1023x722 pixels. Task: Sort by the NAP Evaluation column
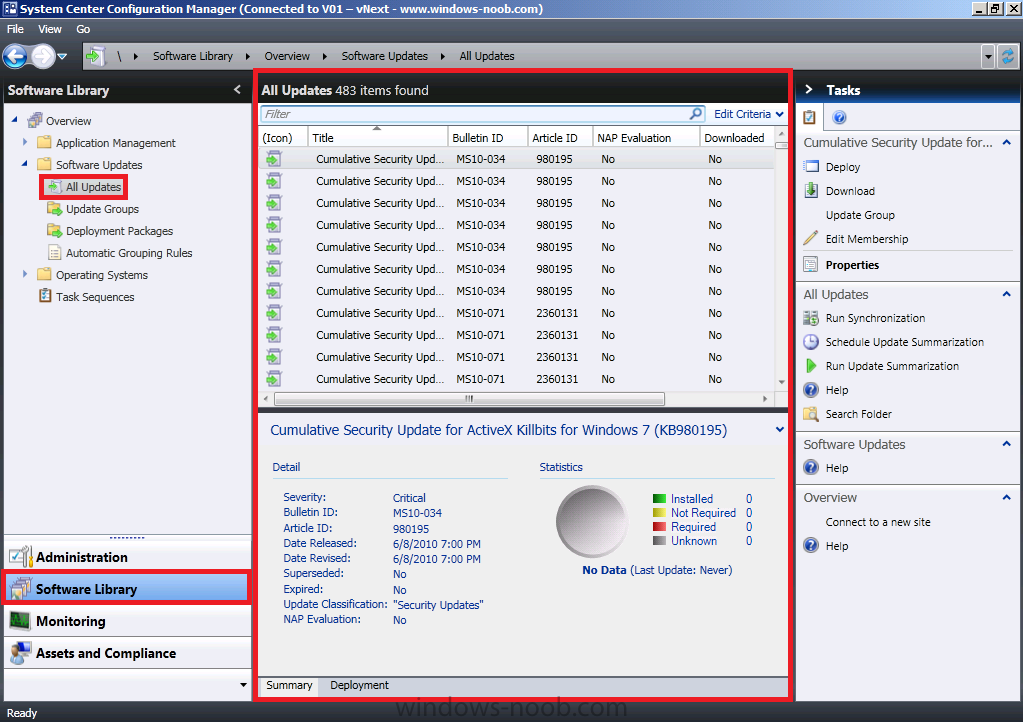tap(646, 138)
